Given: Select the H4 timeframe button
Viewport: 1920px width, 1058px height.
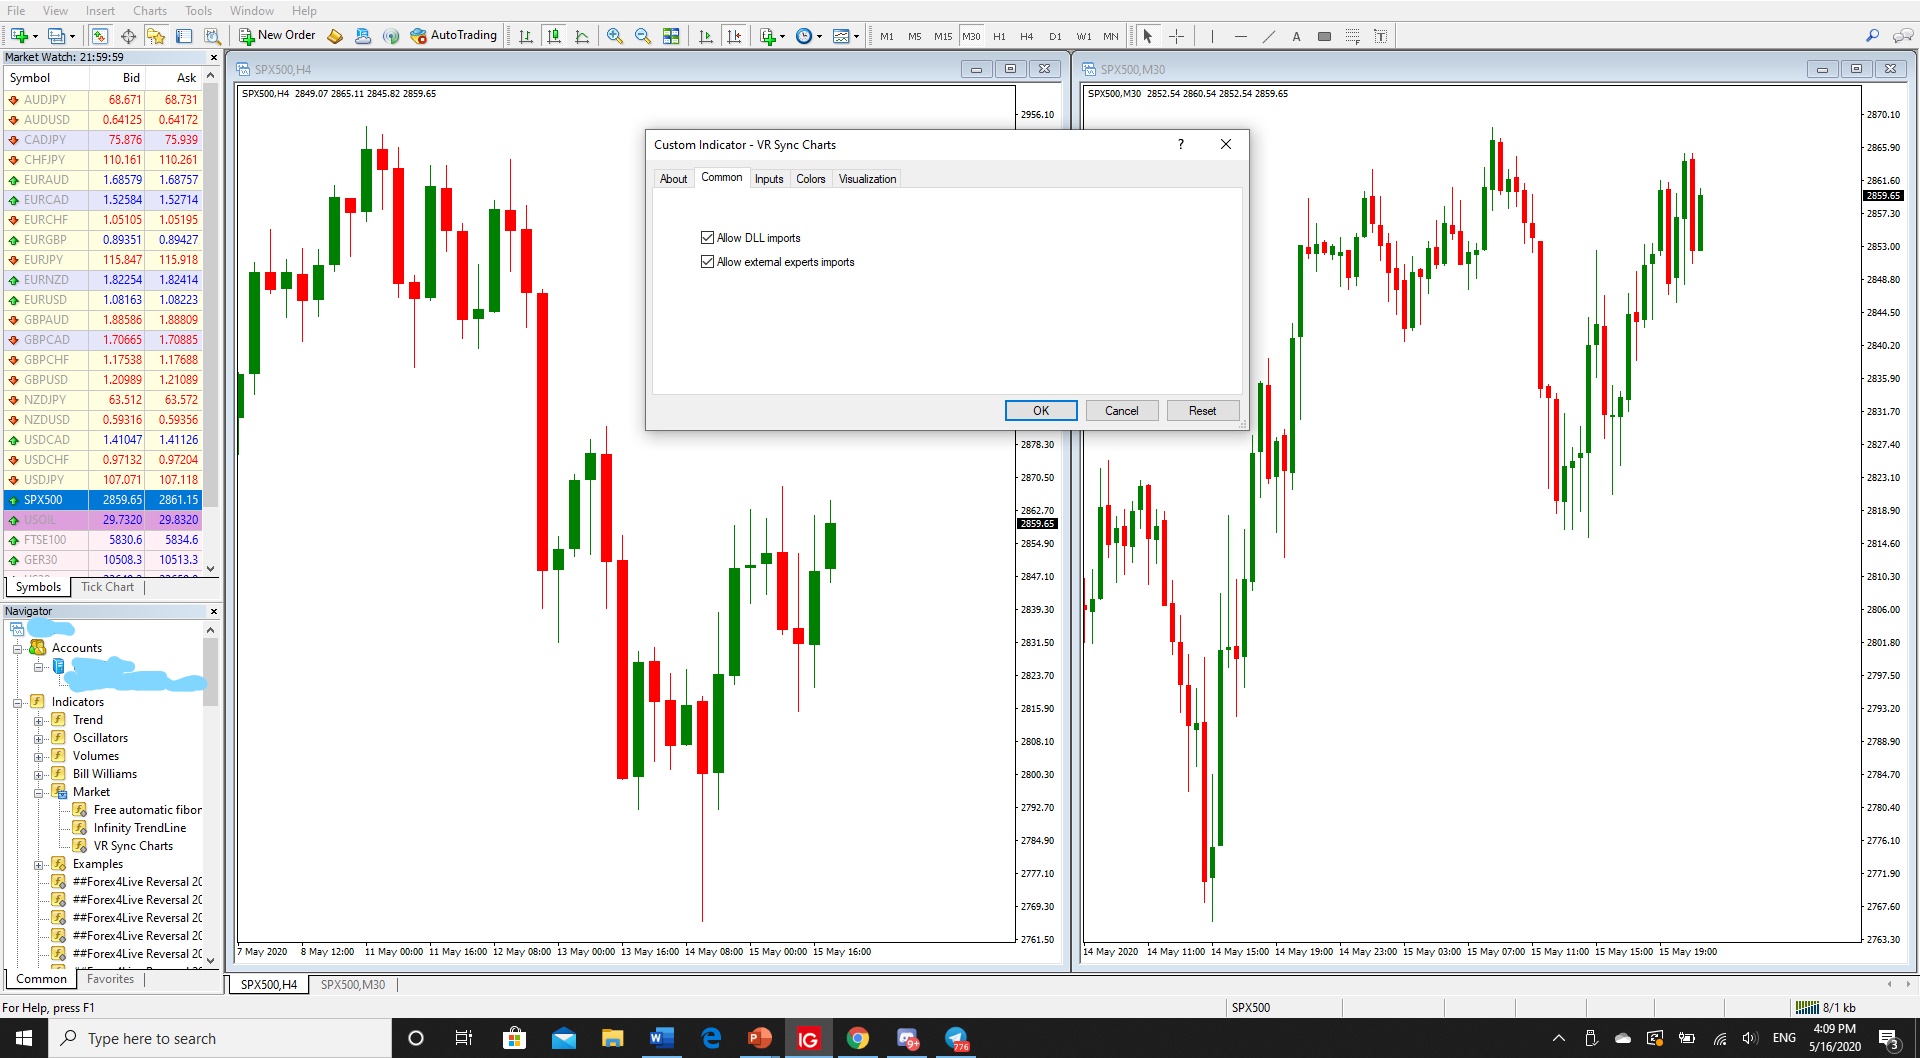Looking at the screenshot, I should pos(1027,36).
